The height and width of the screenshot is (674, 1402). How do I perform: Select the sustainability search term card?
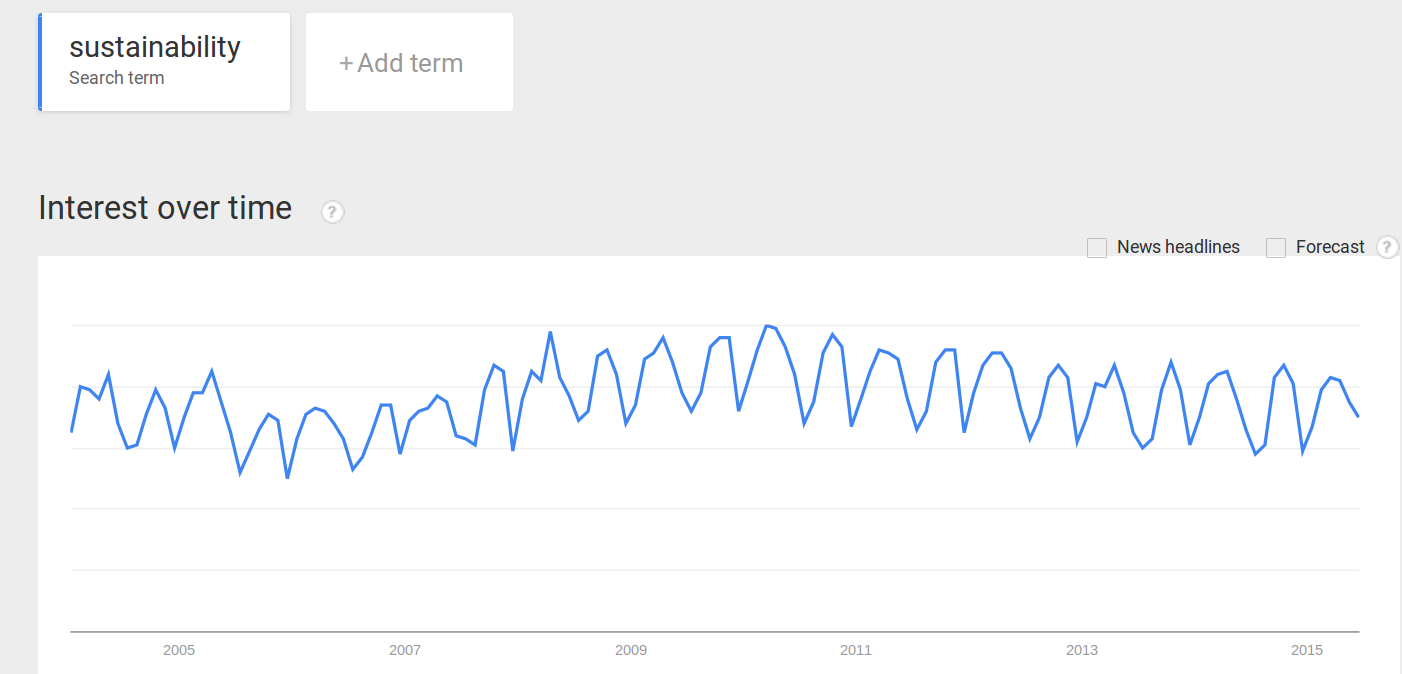click(164, 62)
